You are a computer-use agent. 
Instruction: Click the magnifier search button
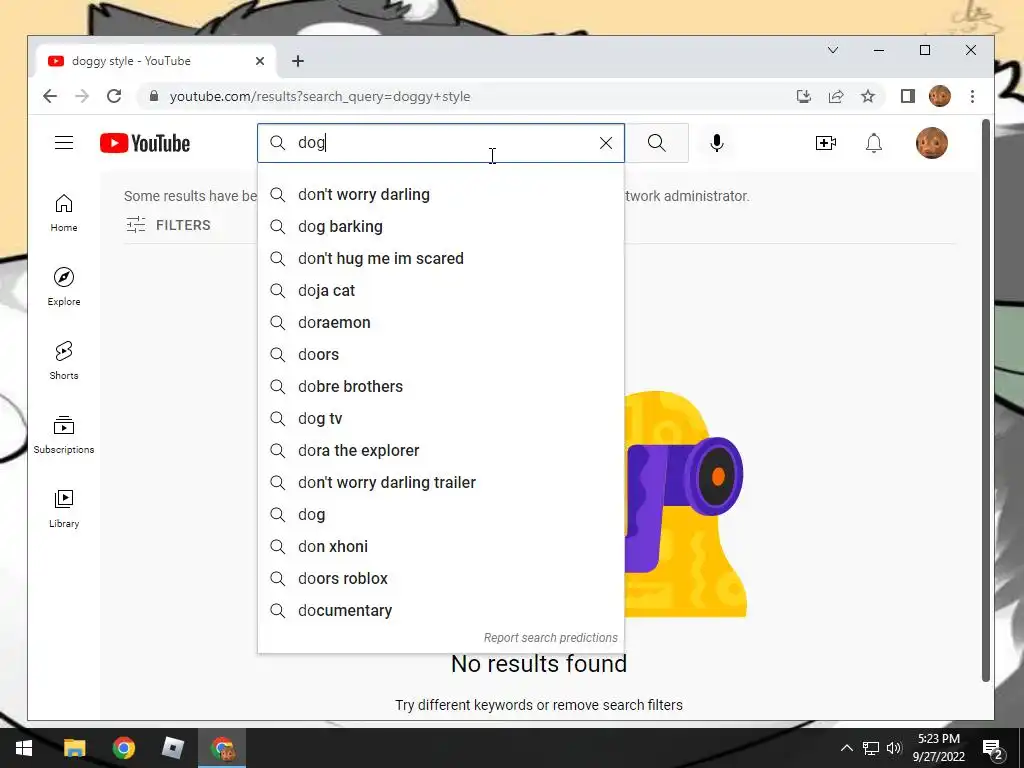(657, 143)
